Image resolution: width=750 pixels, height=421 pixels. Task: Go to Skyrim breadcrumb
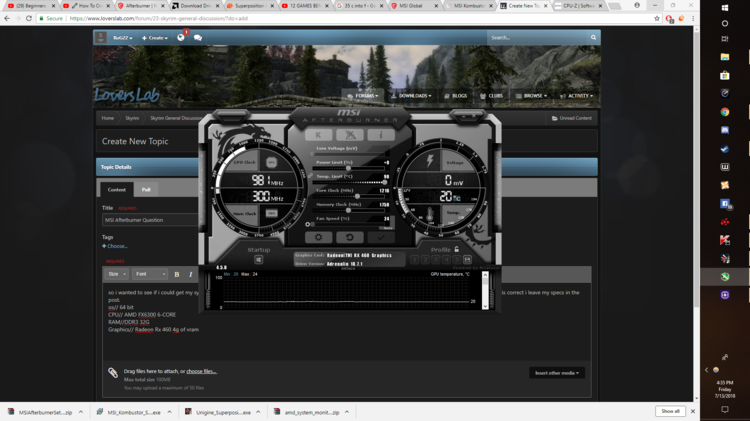[x=132, y=118]
